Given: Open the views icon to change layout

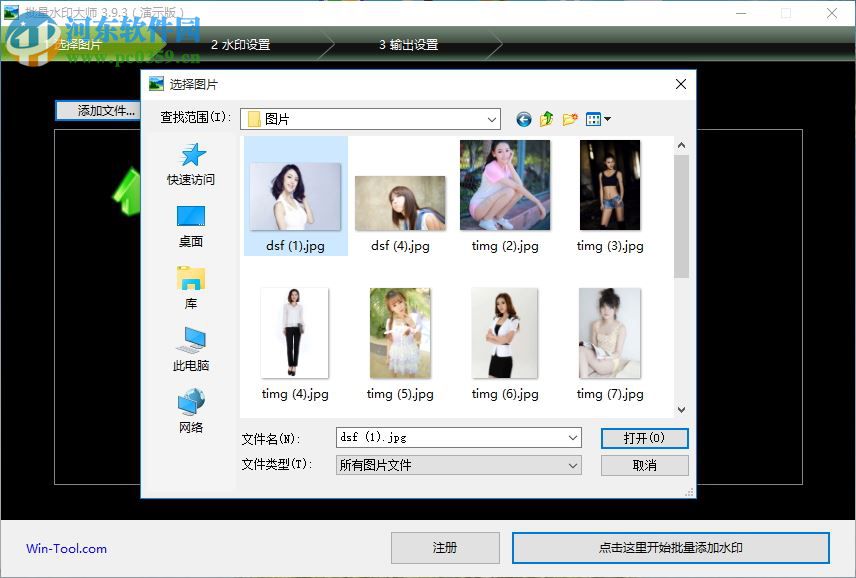Looking at the screenshot, I should click(x=597, y=119).
